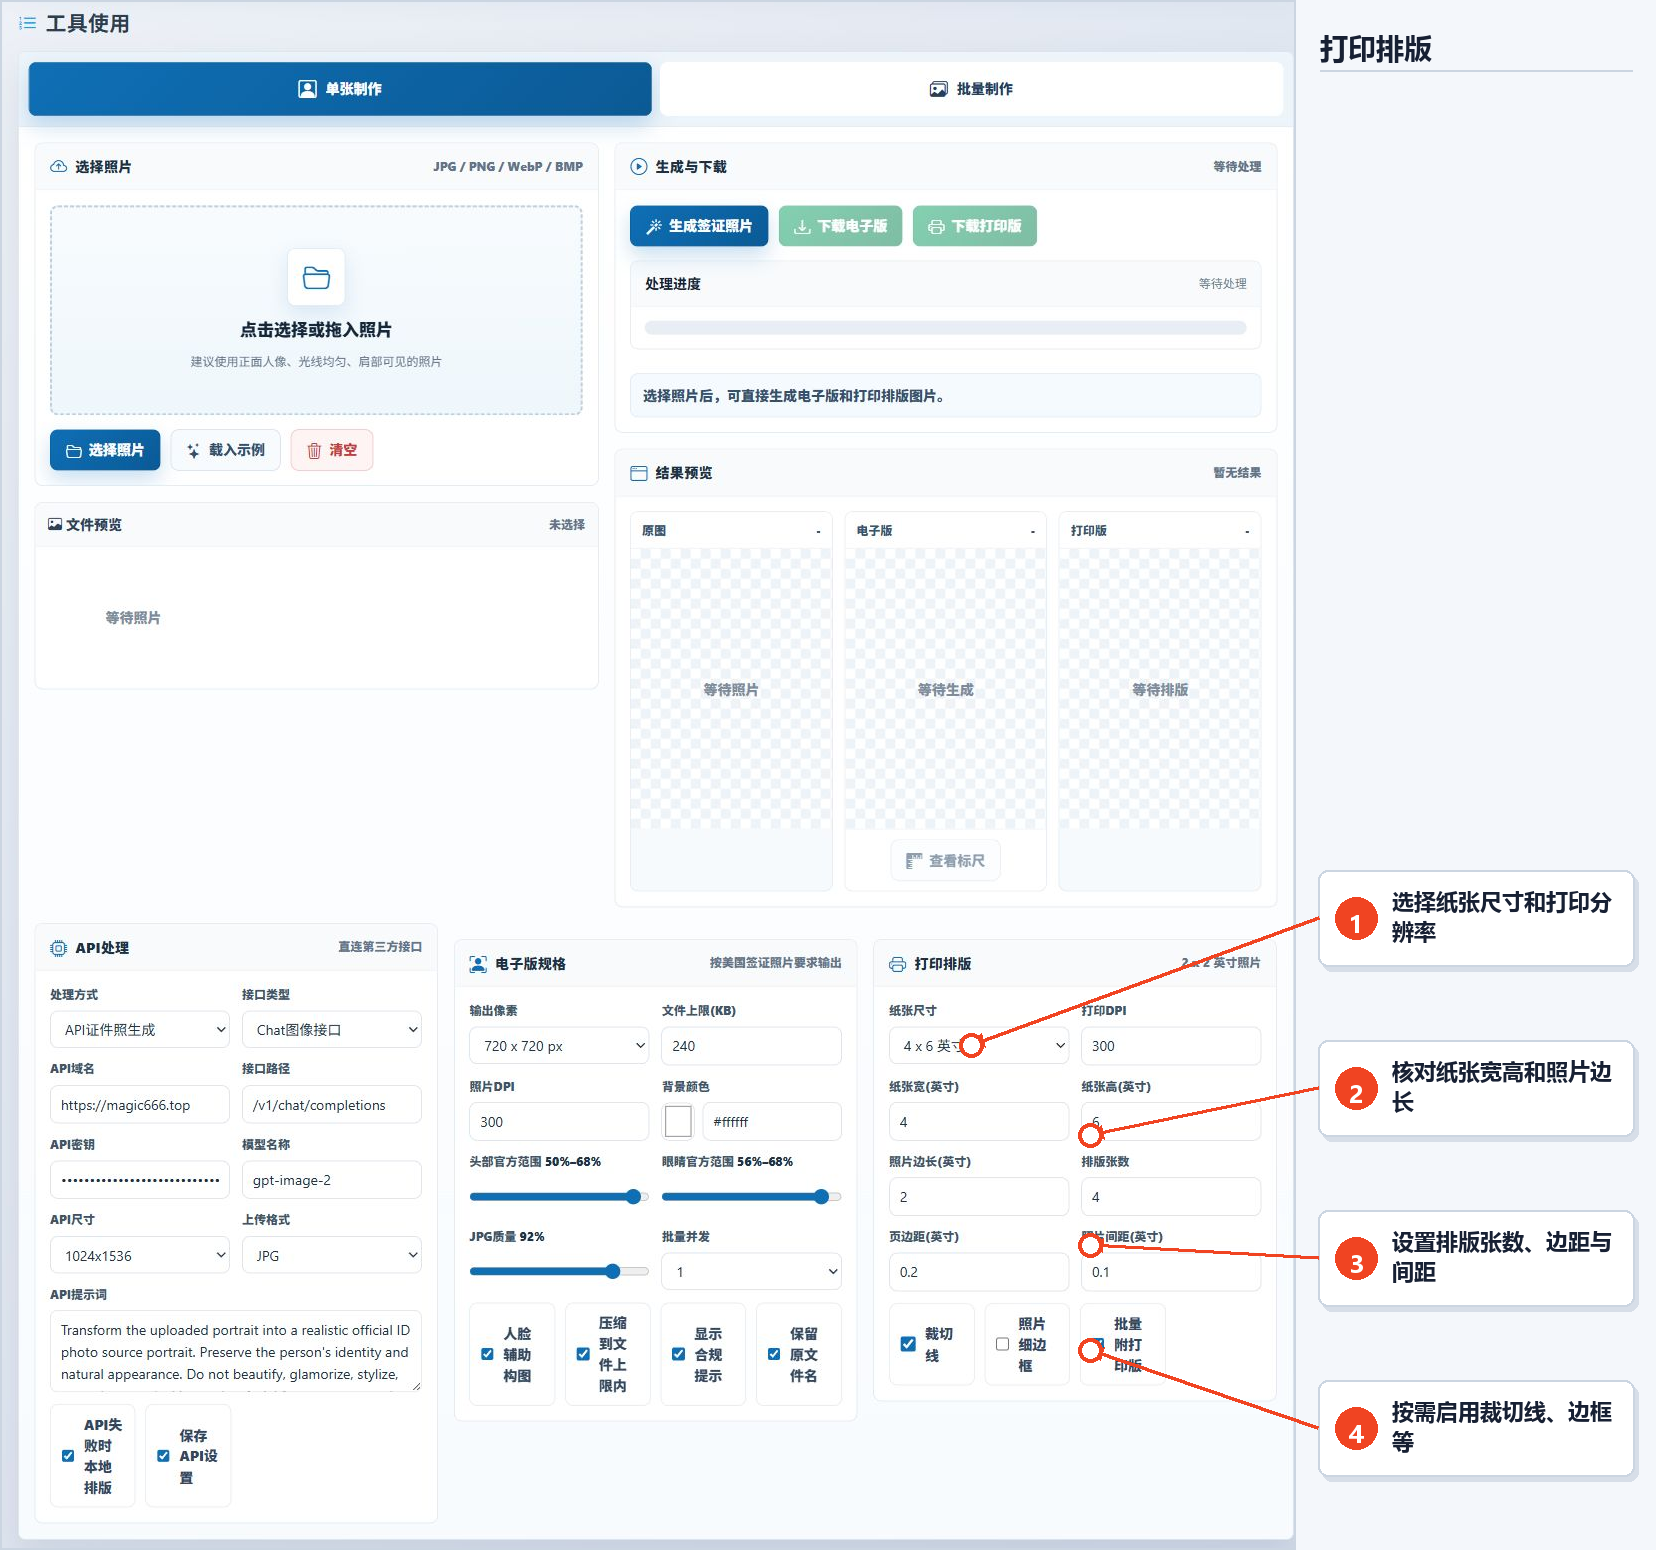The image size is (1656, 1550).
Task: Click the folder icon in upload area
Action: pyautogui.click(x=316, y=277)
